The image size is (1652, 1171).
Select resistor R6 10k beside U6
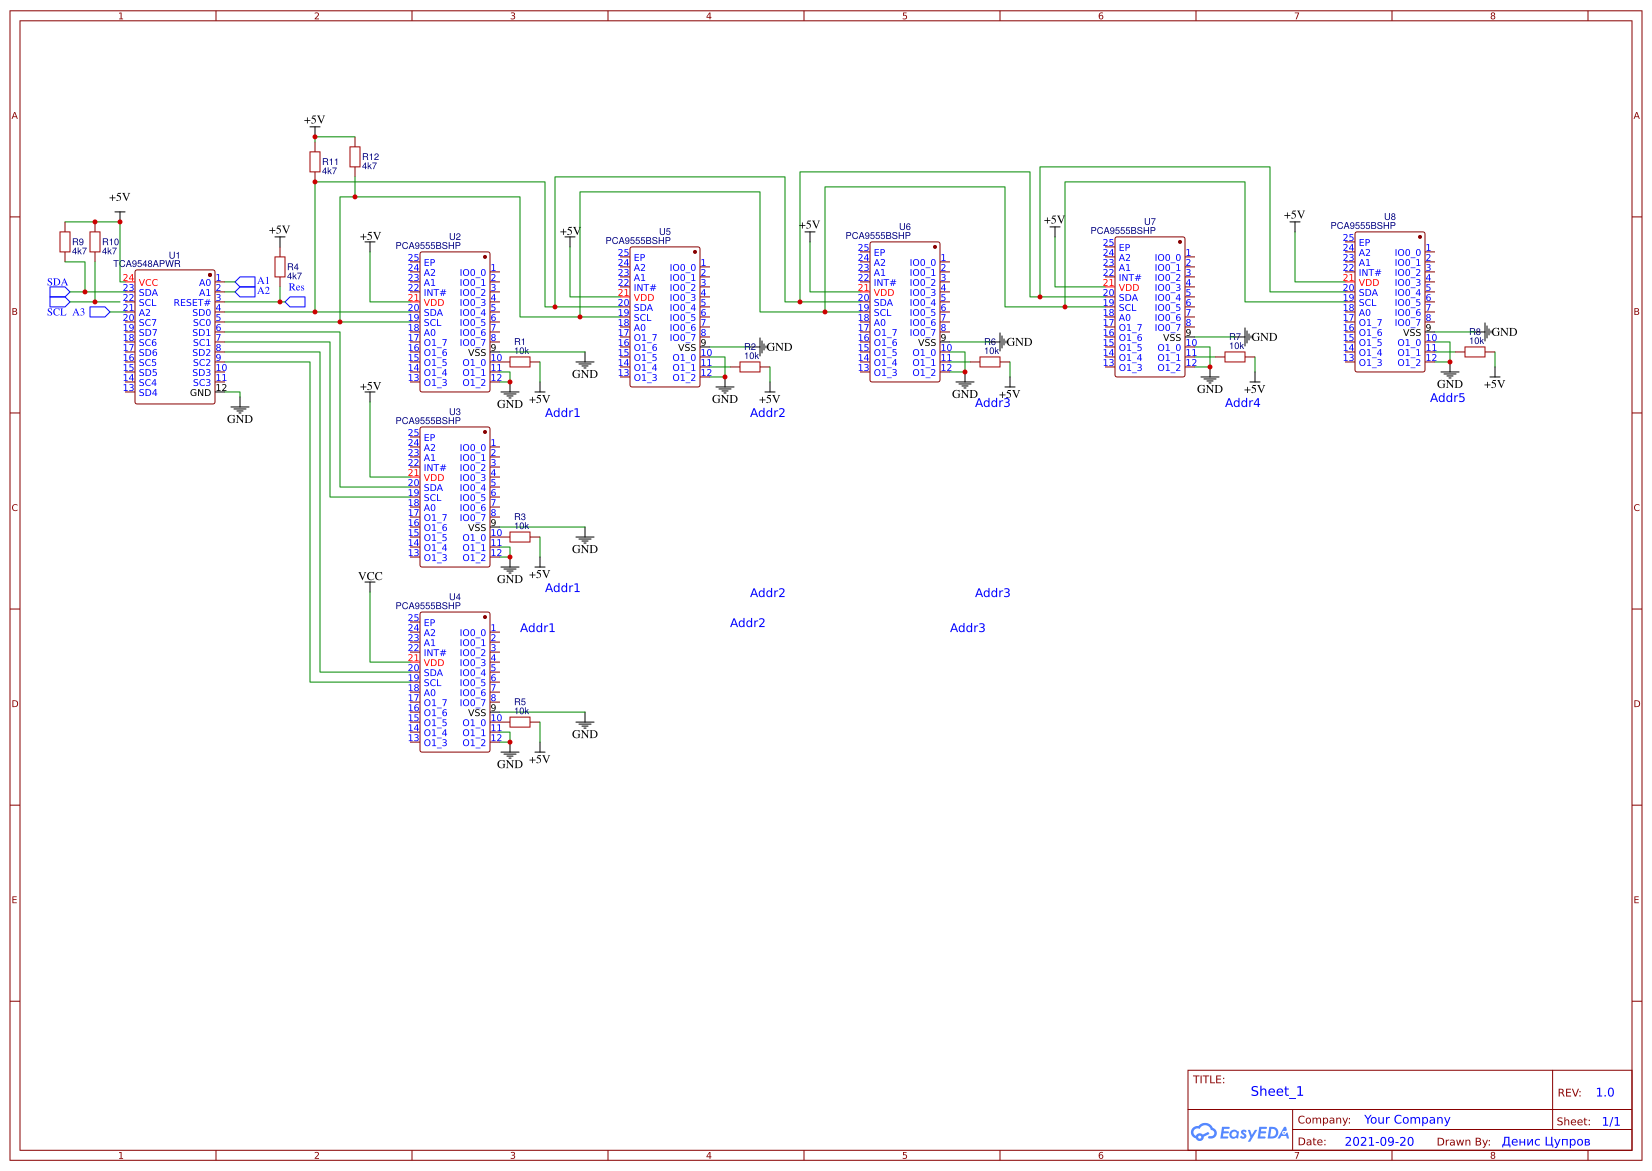(x=992, y=363)
